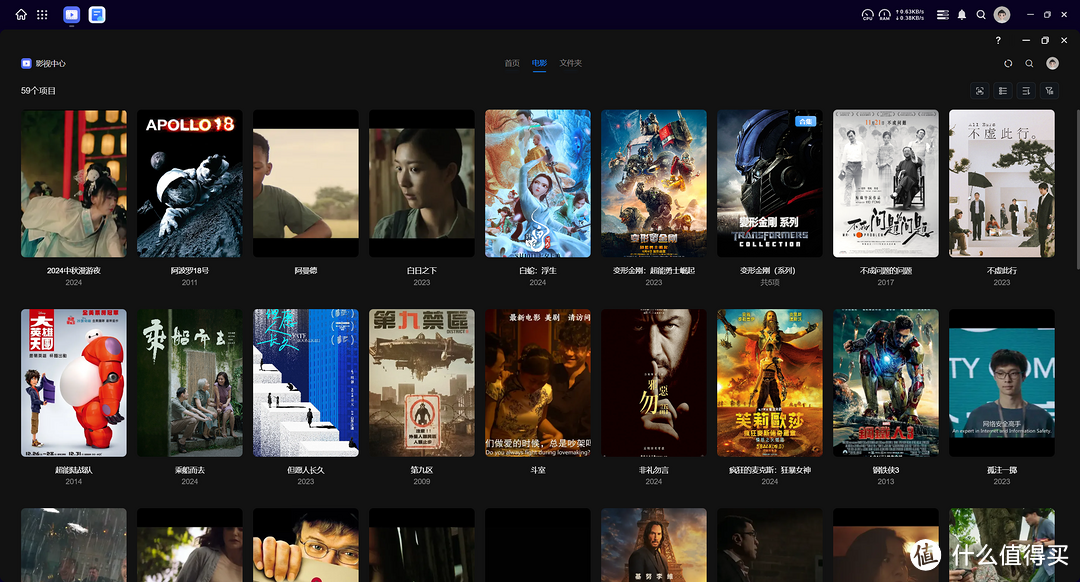Open the app grid launcher
This screenshot has height=582, width=1080.
42,15
